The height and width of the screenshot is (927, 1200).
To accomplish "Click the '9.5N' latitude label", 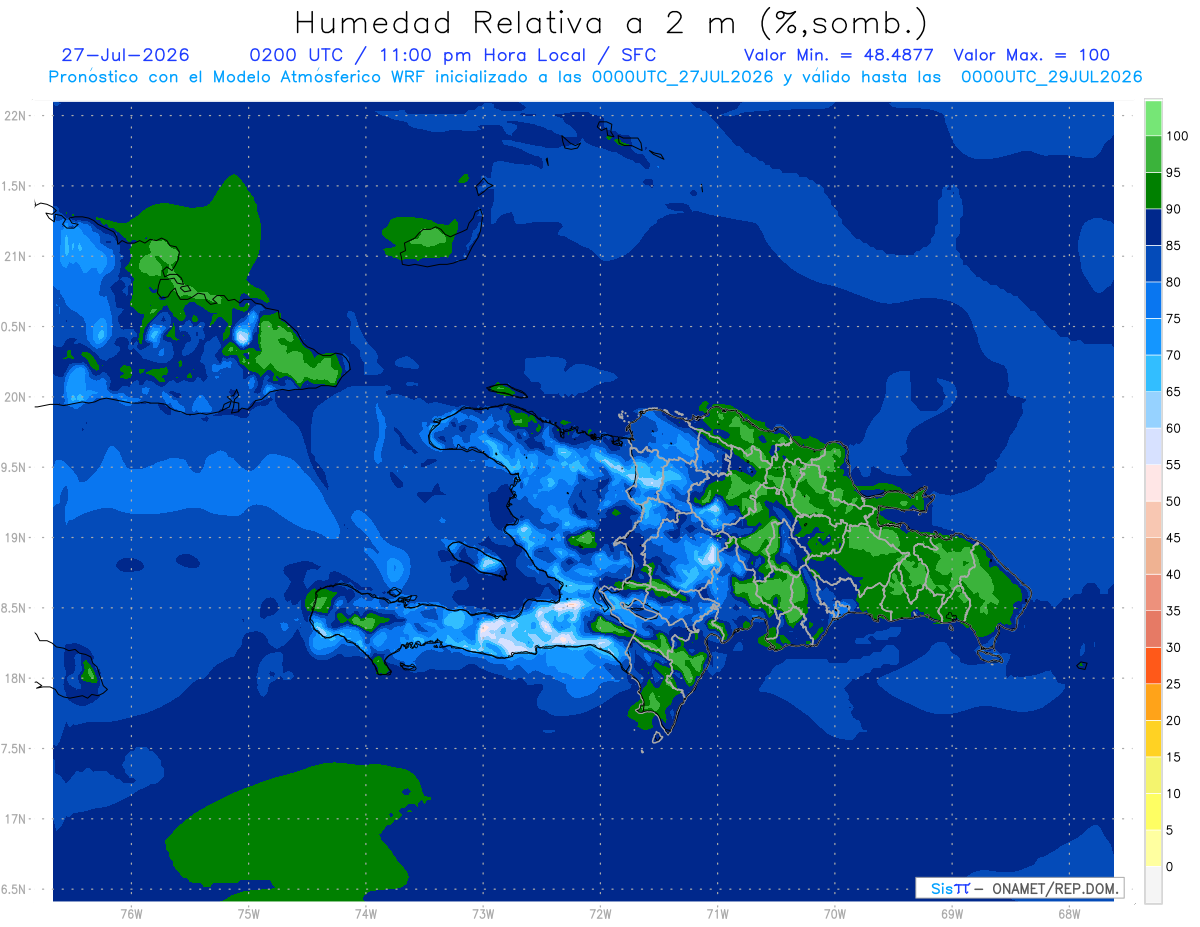I will (15, 467).
